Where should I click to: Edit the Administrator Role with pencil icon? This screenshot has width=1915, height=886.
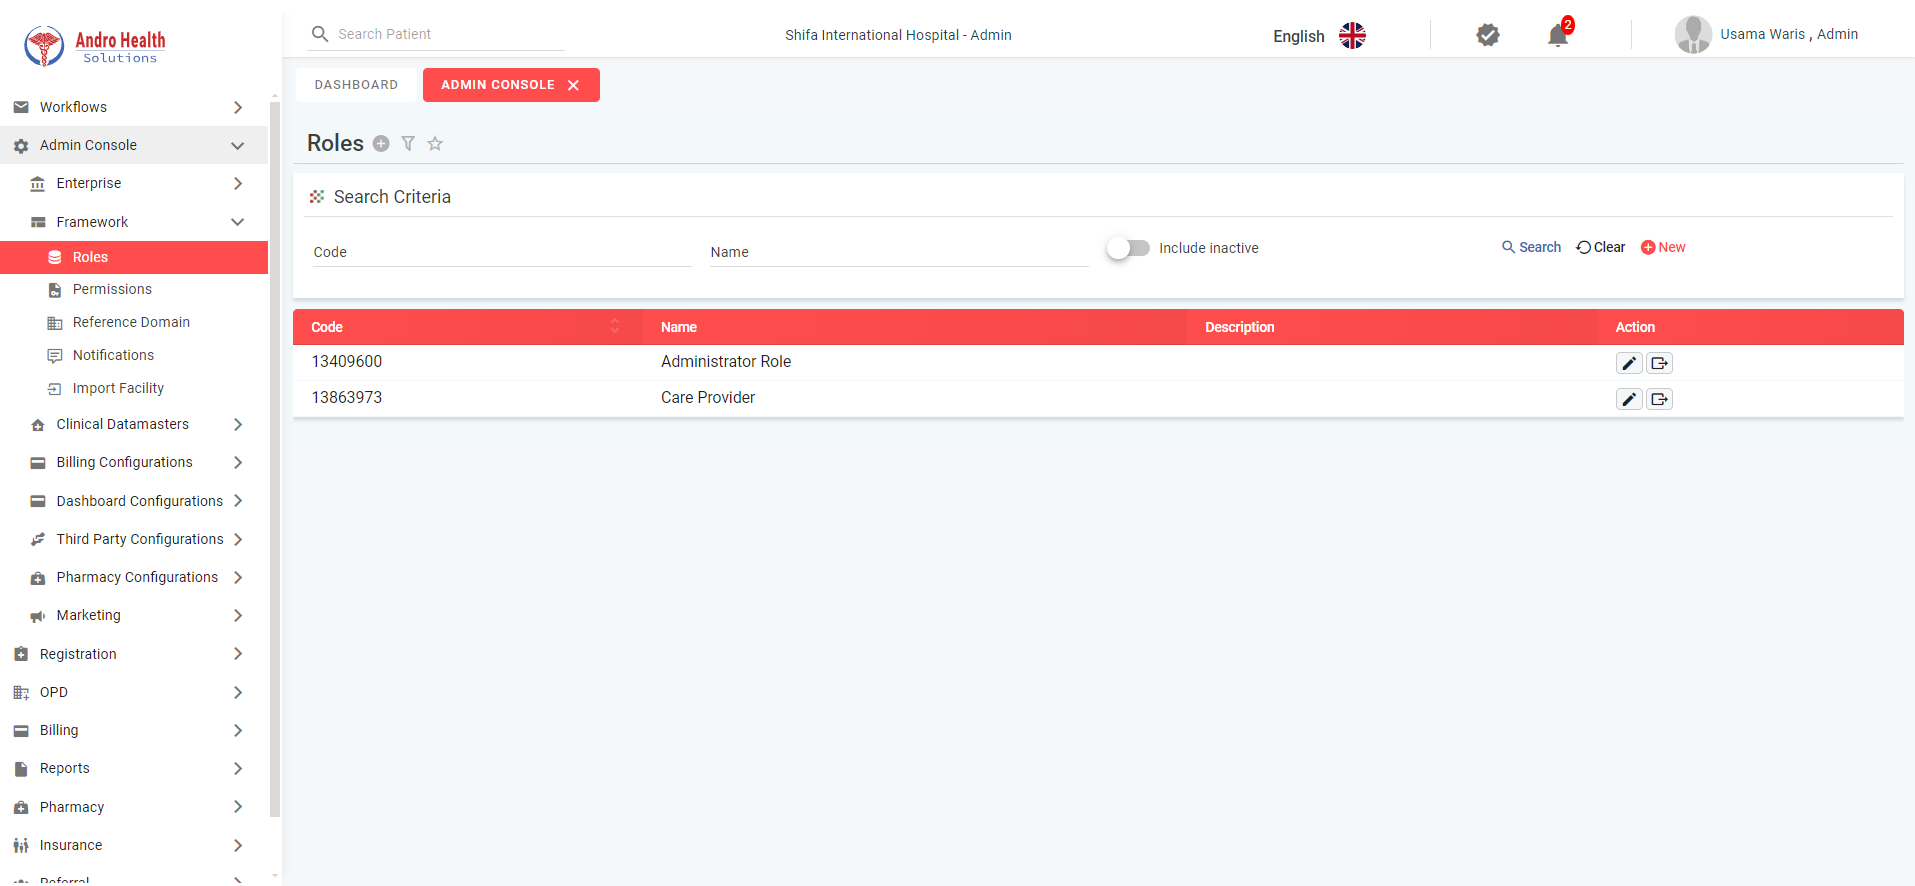[x=1629, y=363]
